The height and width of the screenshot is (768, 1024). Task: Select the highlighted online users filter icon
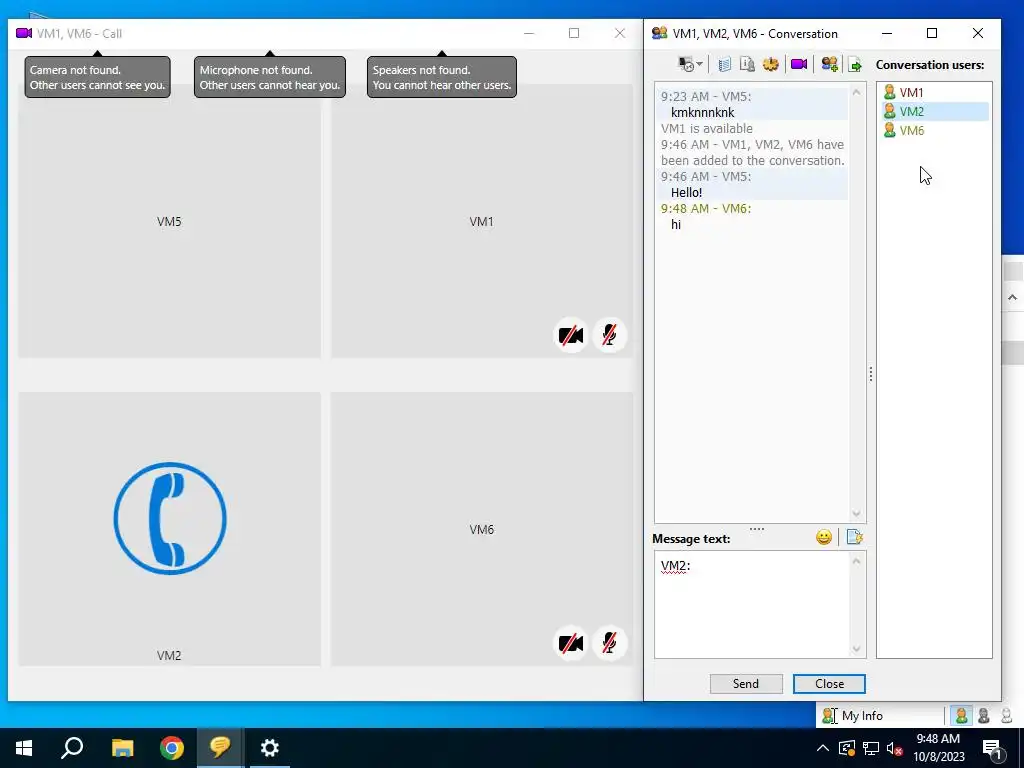[x=961, y=716]
